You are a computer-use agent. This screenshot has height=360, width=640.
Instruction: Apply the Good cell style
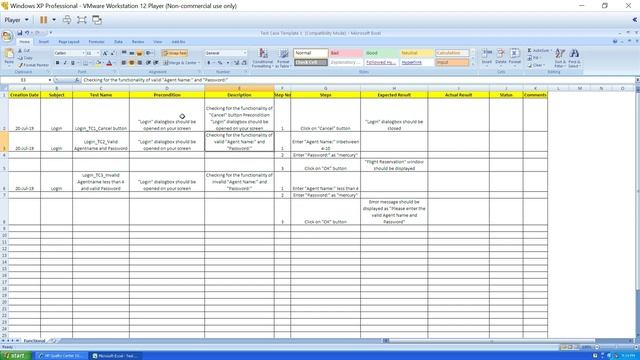[381, 53]
